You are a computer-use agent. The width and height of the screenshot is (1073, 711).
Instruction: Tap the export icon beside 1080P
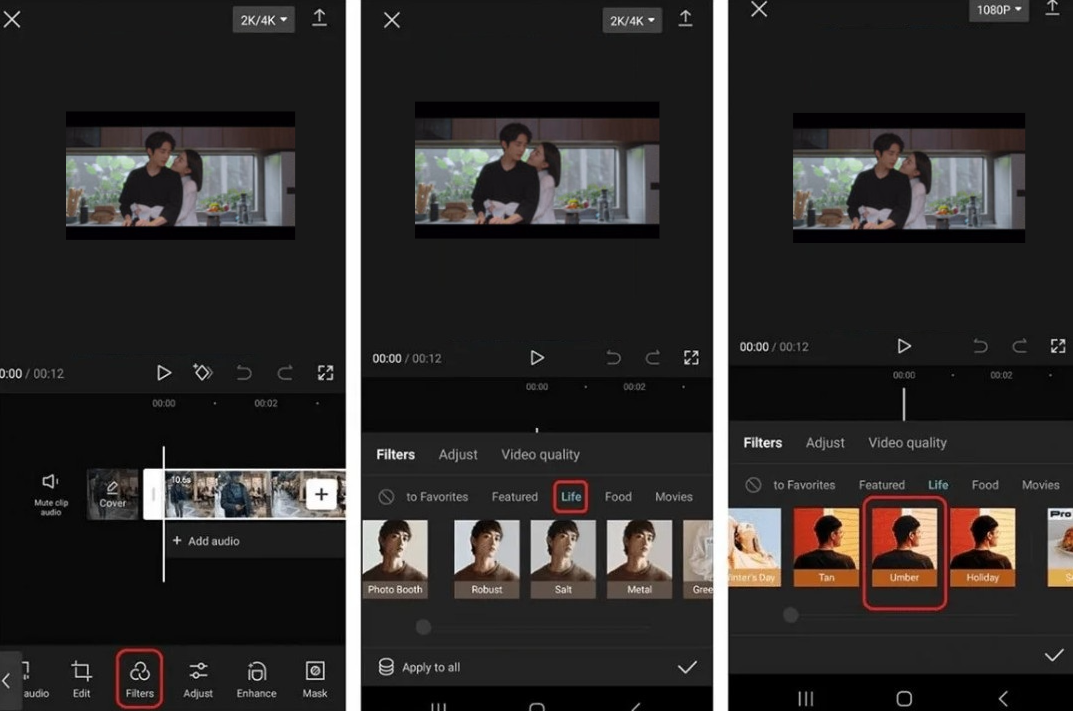coord(1052,8)
